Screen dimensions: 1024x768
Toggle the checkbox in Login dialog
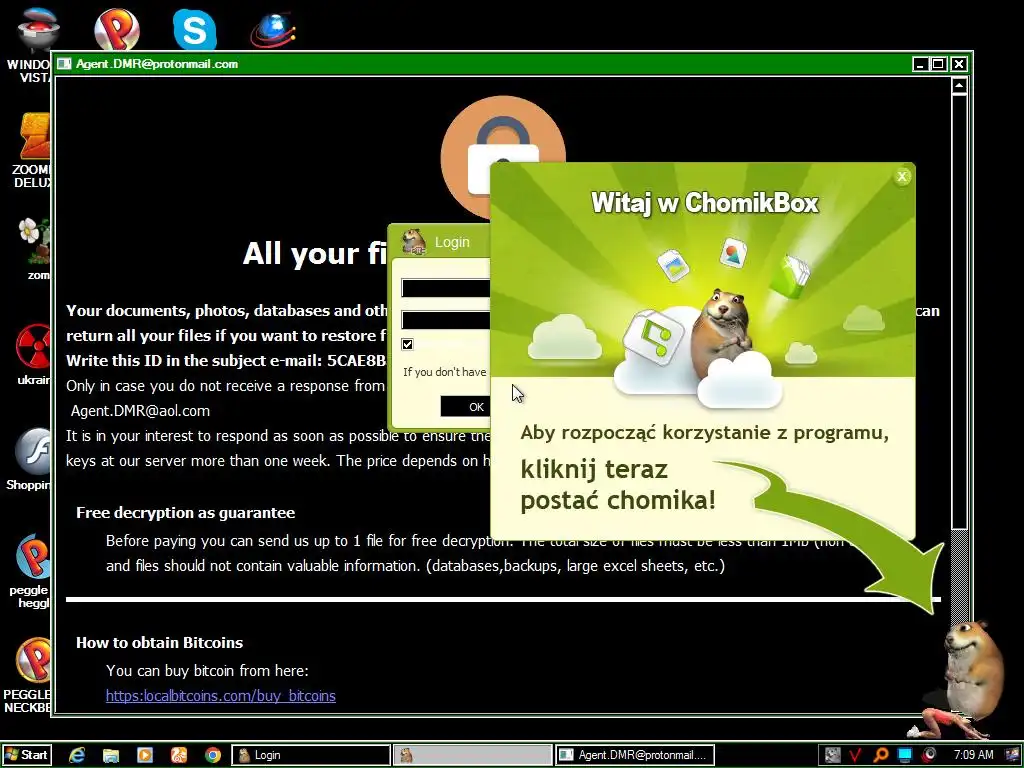408,344
